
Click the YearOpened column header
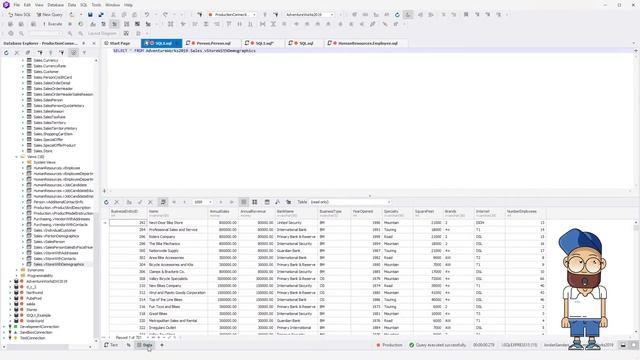point(367,213)
